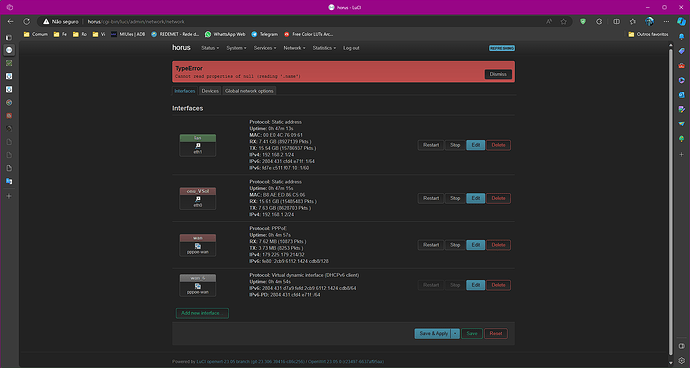
Task: Click Add new interface button
Action: coord(202,313)
